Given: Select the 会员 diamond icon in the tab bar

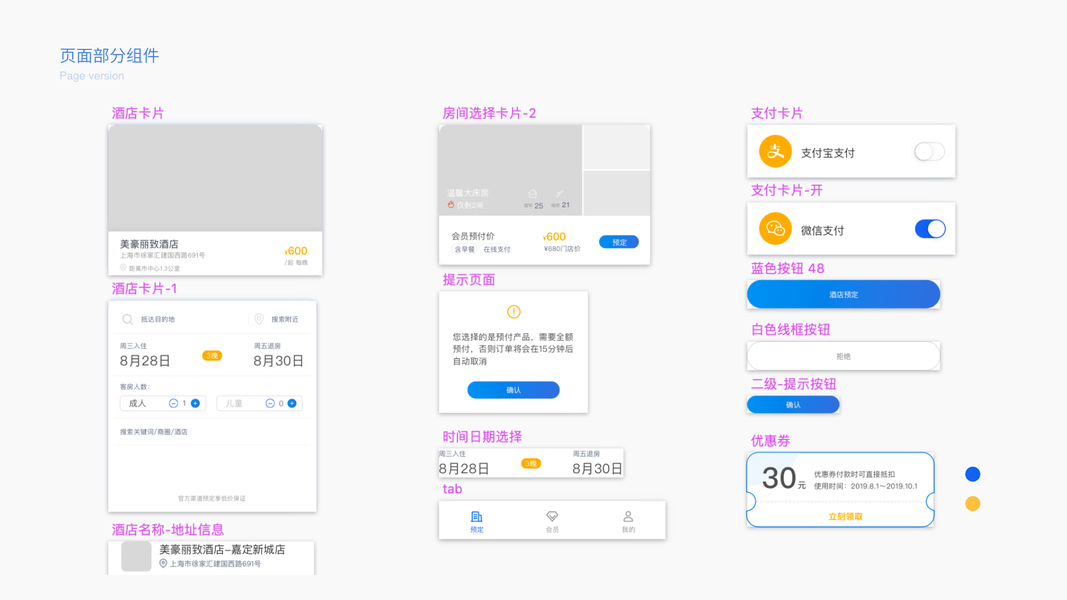Looking at the screenshot, I should [x=552, y=516].
